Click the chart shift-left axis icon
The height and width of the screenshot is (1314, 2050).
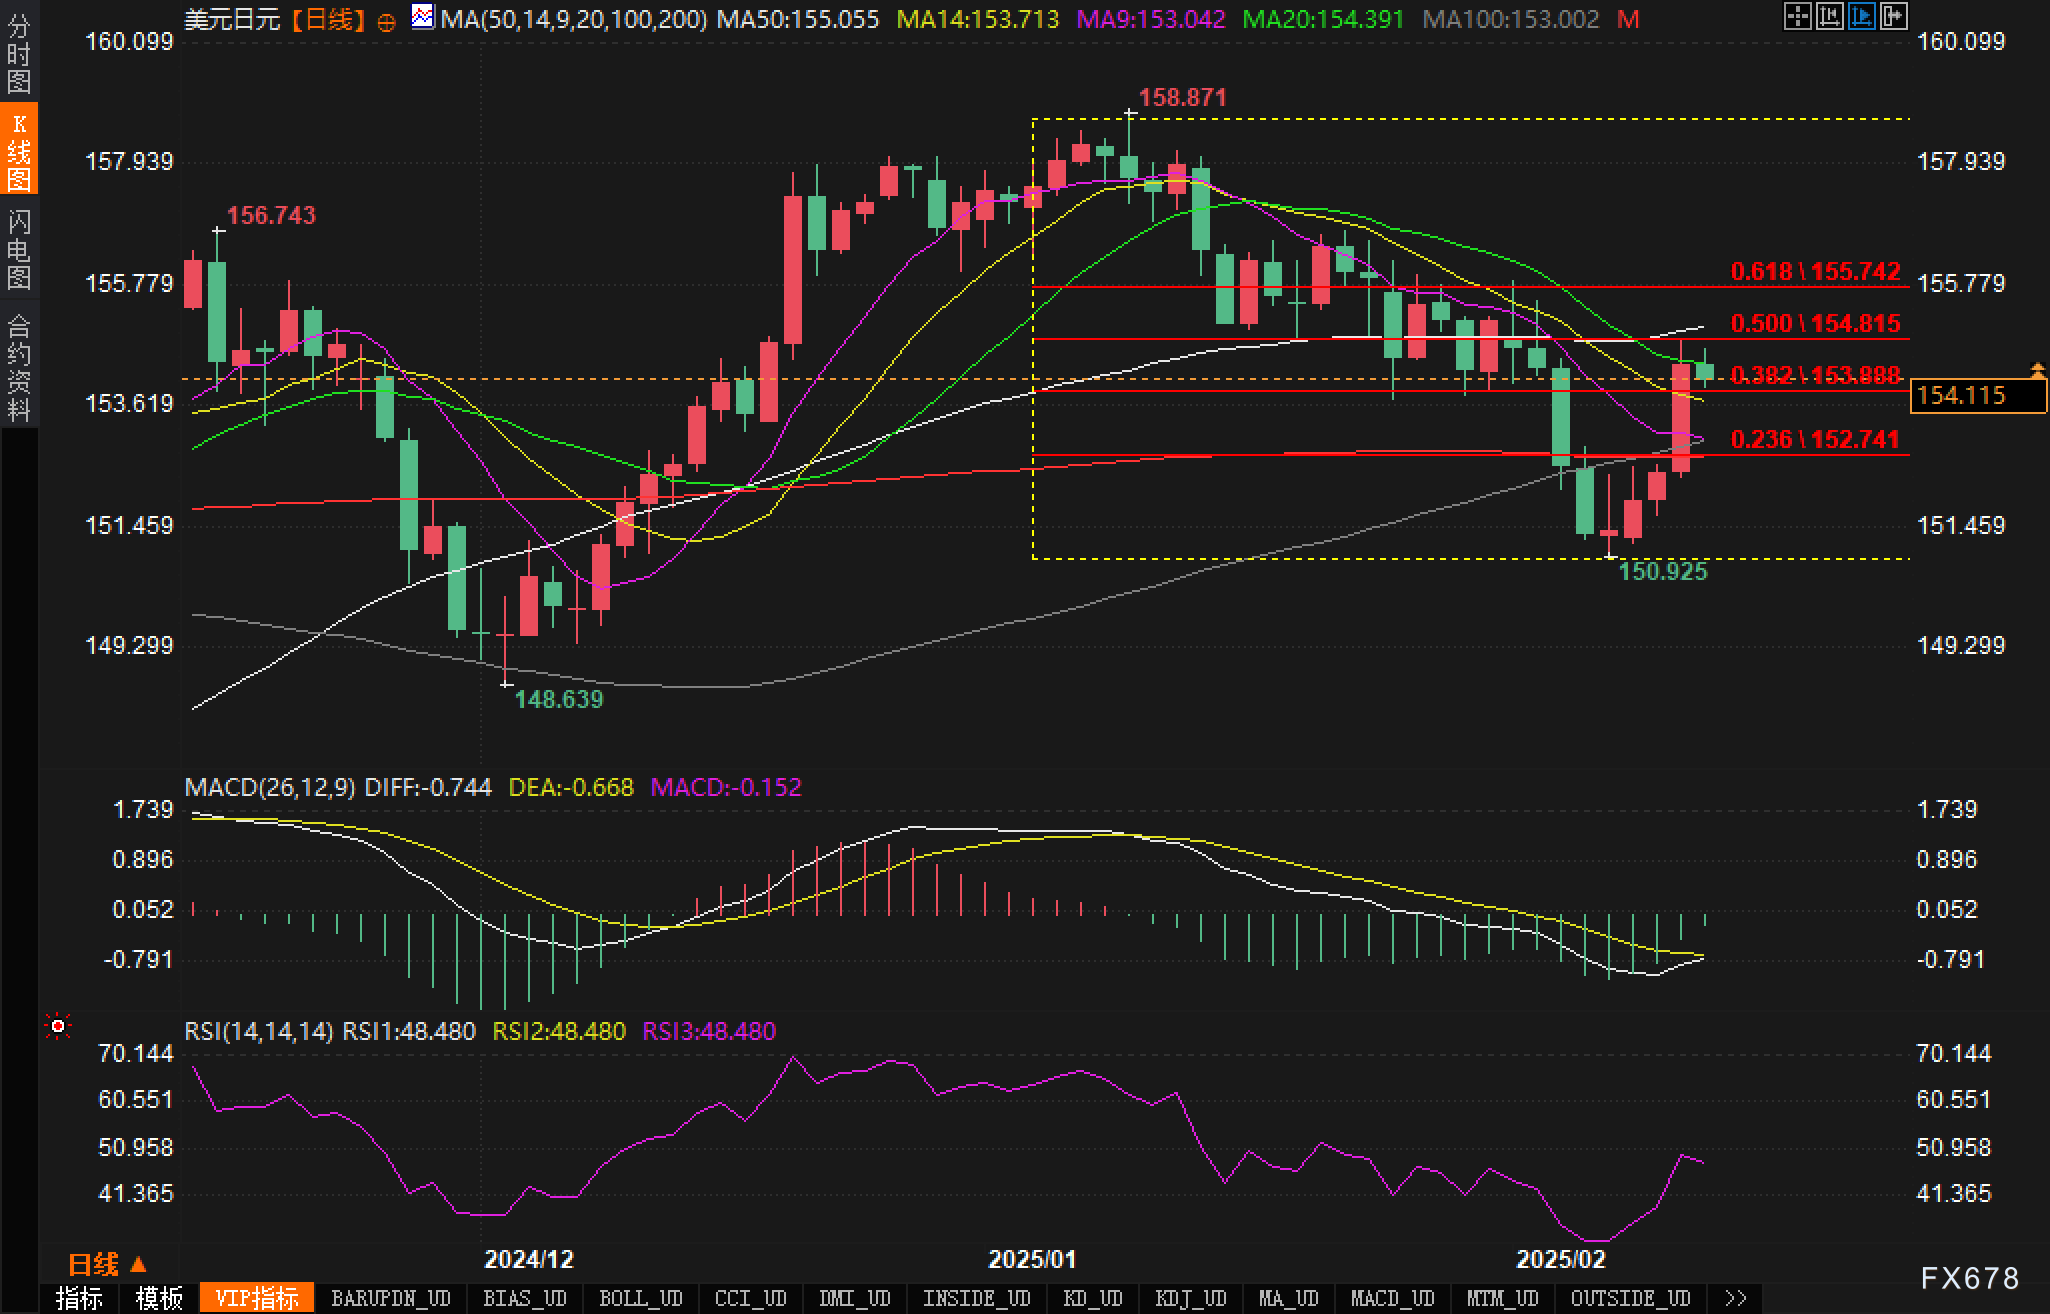click(x=1829, y=16)
